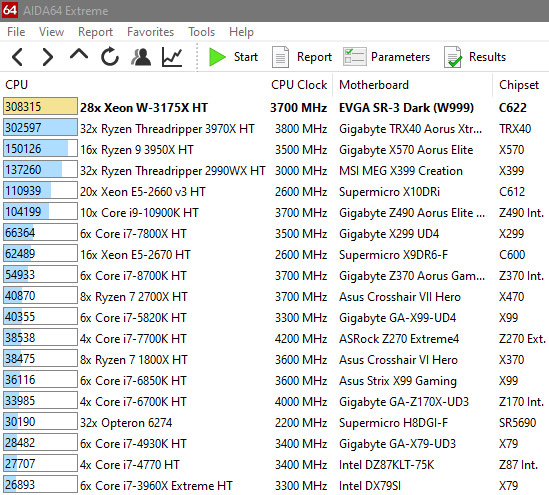Select the 28x Xeon W-3175X HT row

pyautogui.click(x=274, y=107)
